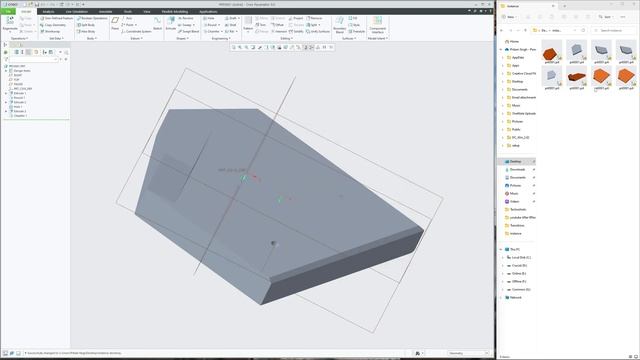Screen dimensions: 640x360
Task: Open the Applications tab
Action: pyautogui.click(x=208, y=11)
